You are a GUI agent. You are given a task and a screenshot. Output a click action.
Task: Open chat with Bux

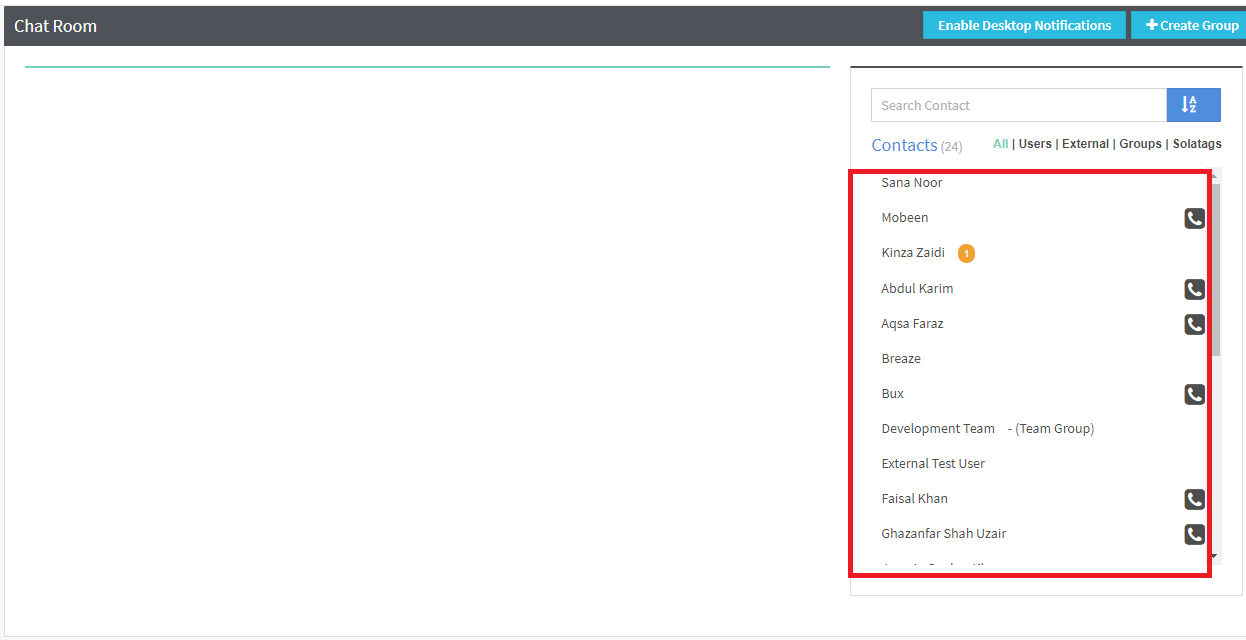tap(893, 394)
